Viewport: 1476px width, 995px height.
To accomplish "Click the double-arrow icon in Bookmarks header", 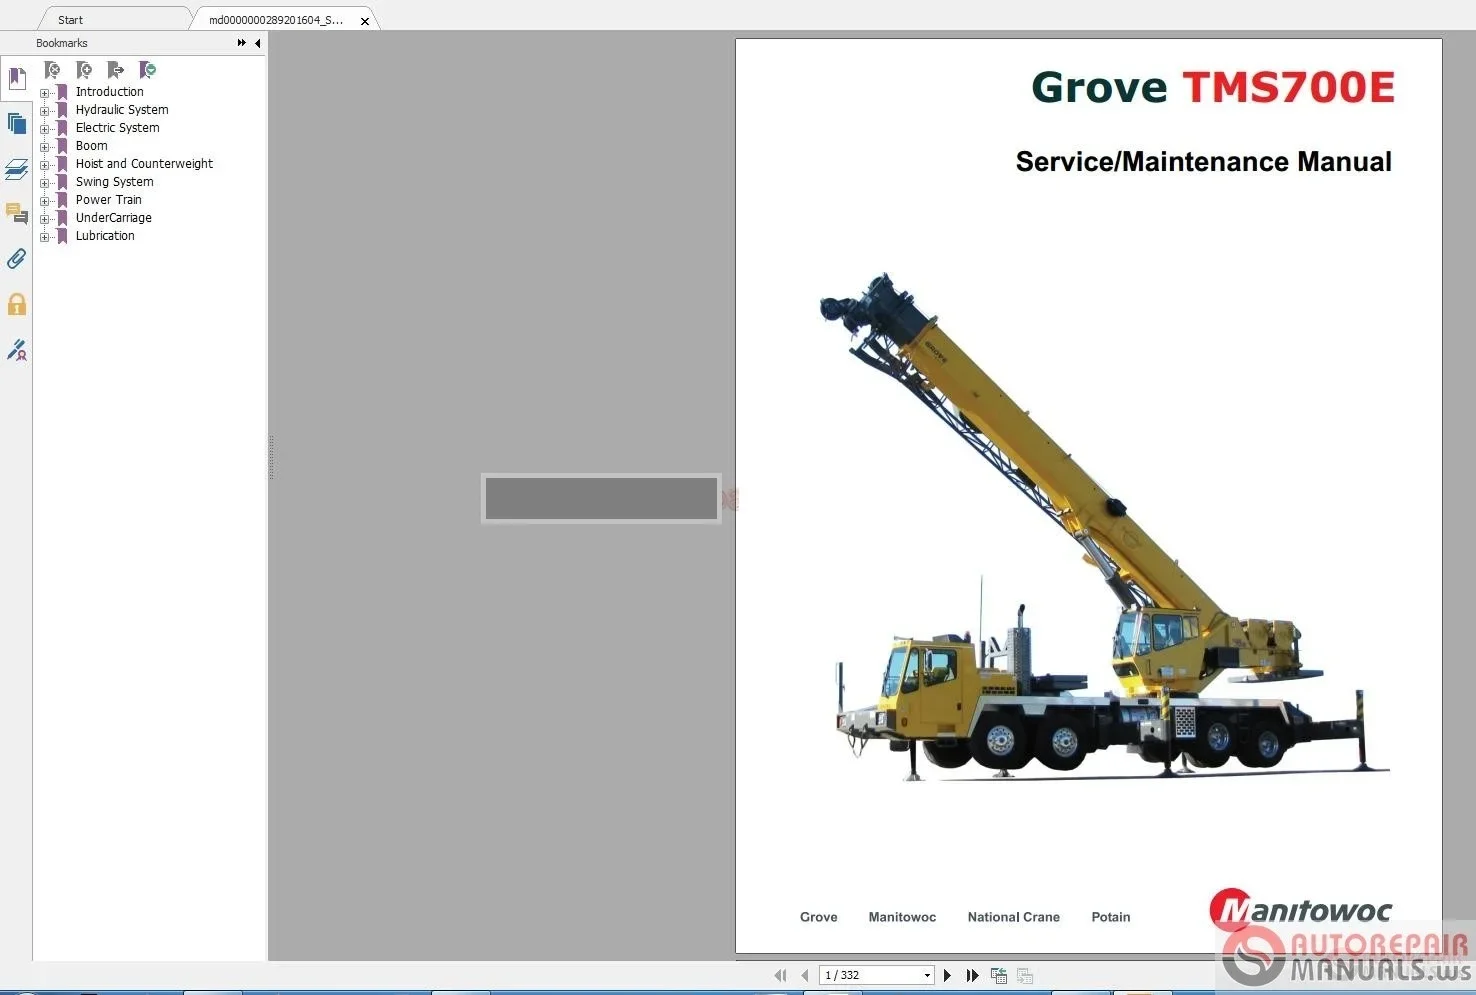I will point(242,43).
